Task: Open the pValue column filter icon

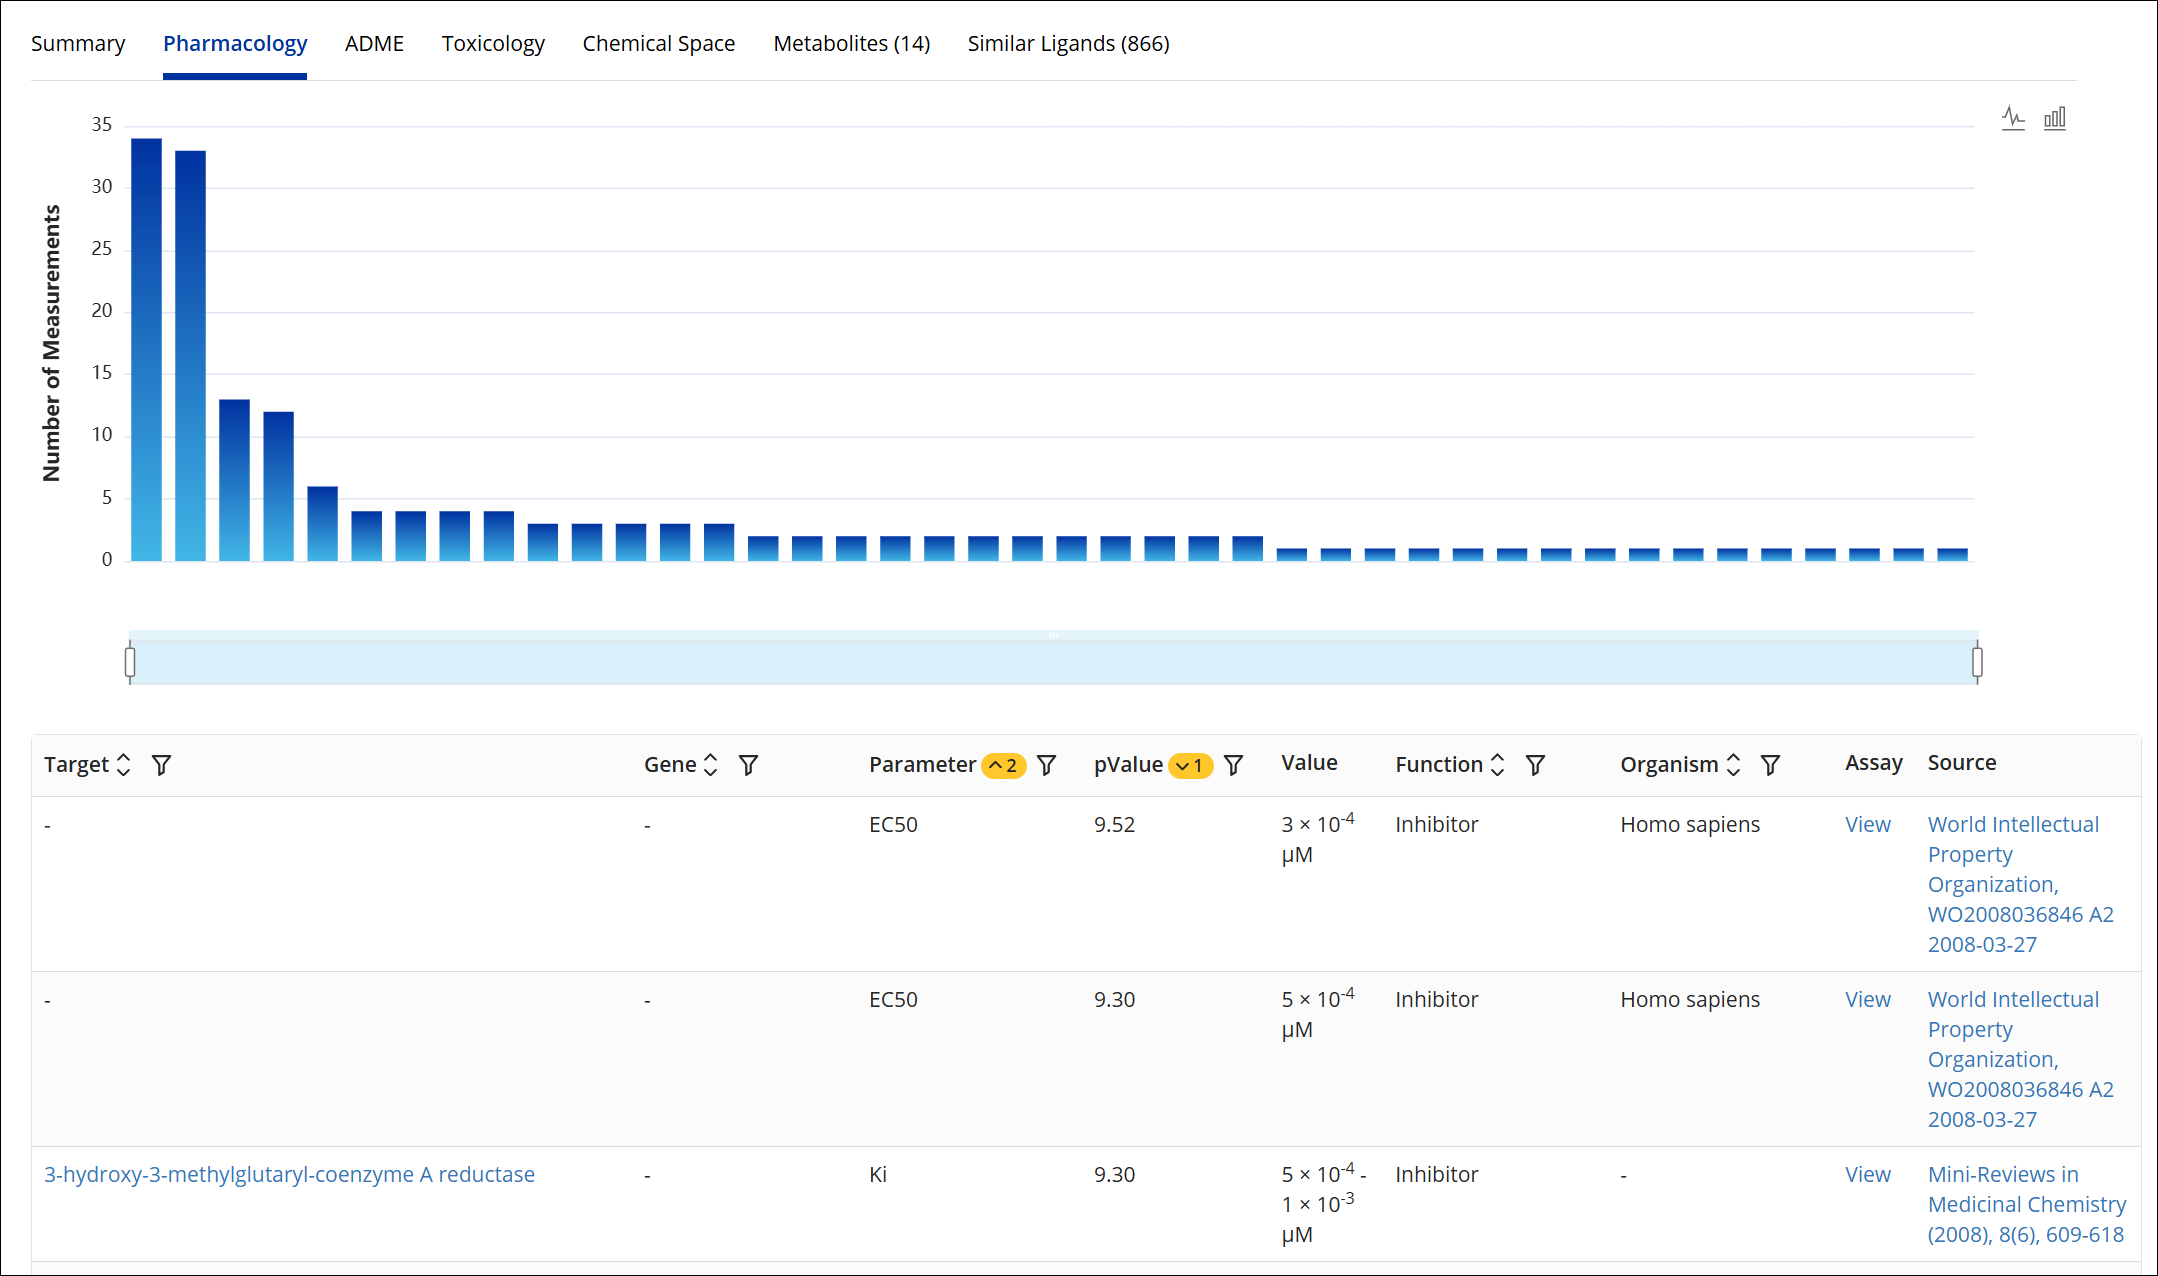Action: click(x=1234, y=765)
